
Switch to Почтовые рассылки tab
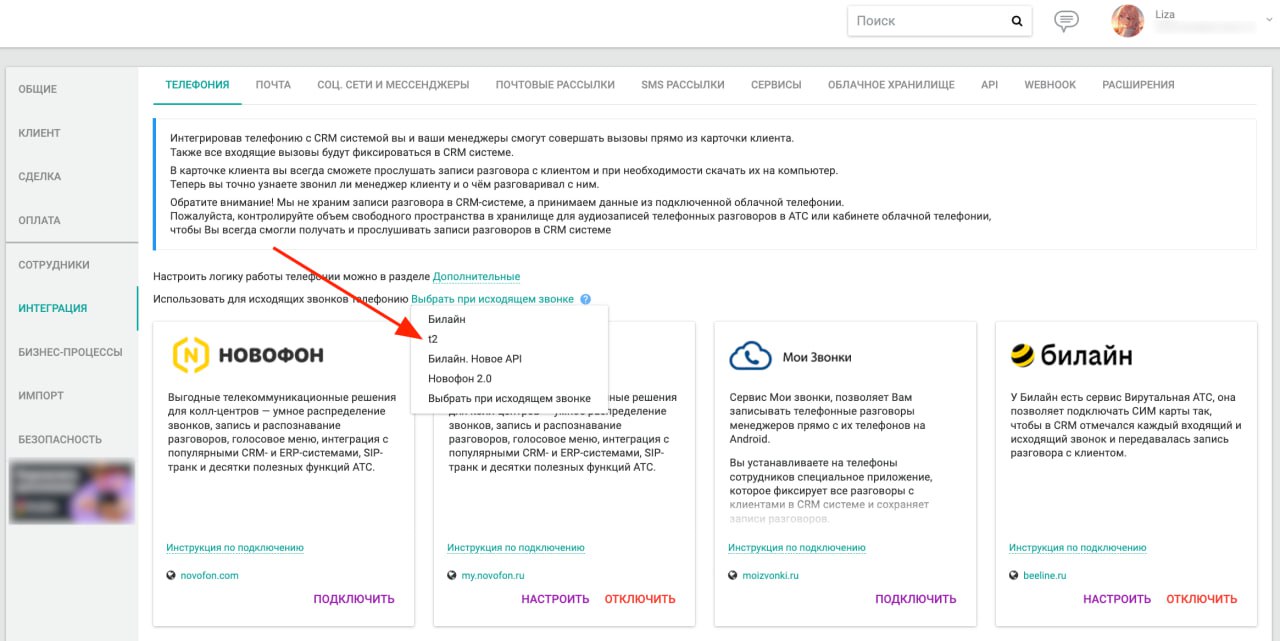(555, 85)
